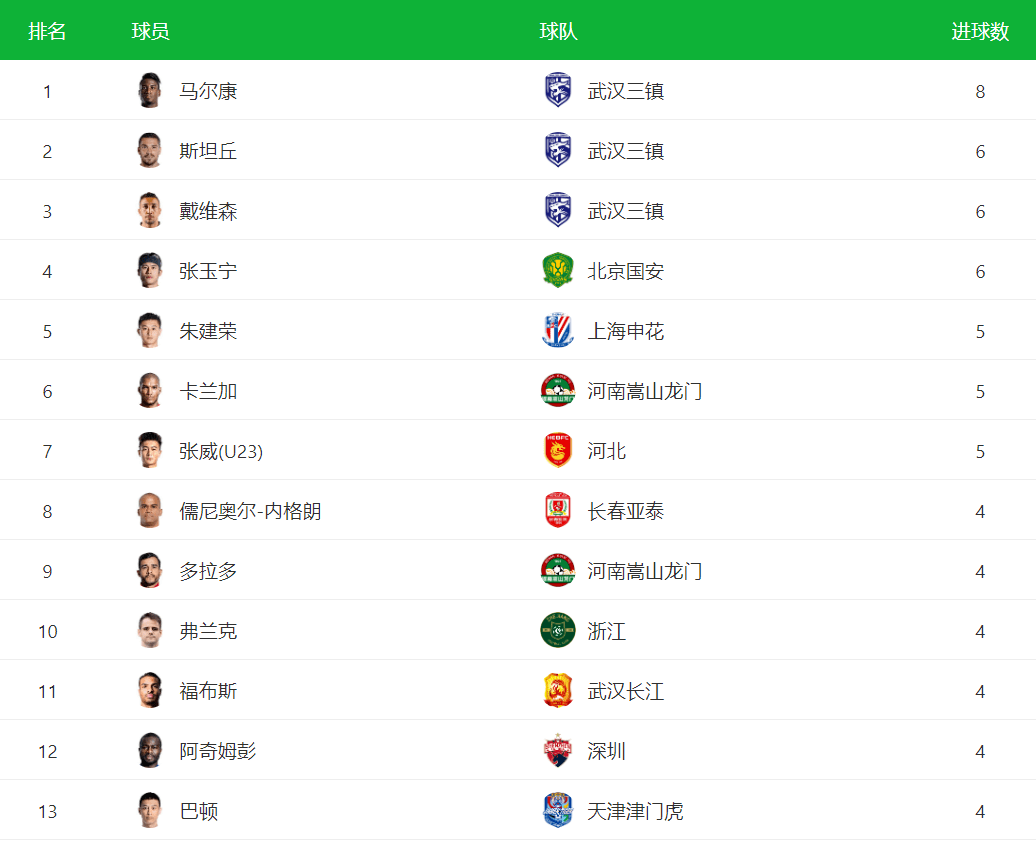Click the Wuhan Three Towns logo beside 马尔康
The width and height of the screenshot is (1036, 848).
click(x=558, y=91)
